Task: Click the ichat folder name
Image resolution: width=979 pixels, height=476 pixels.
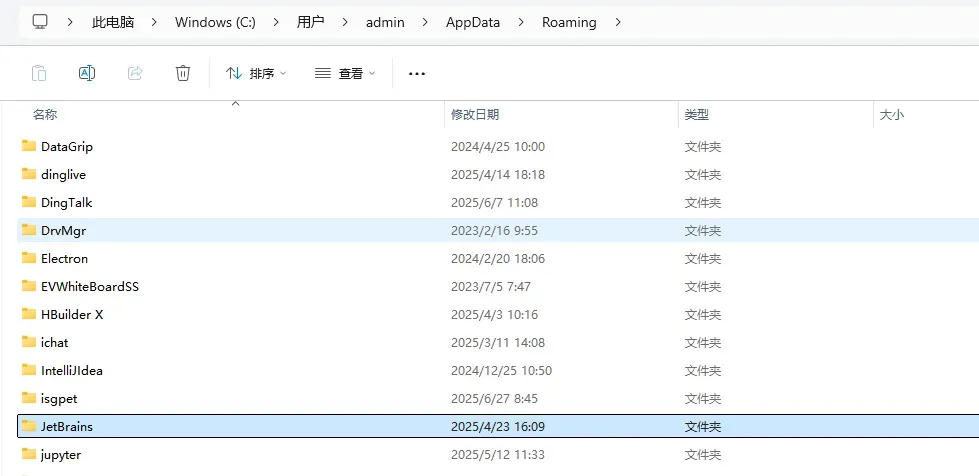Action: (x=55, y=343)
